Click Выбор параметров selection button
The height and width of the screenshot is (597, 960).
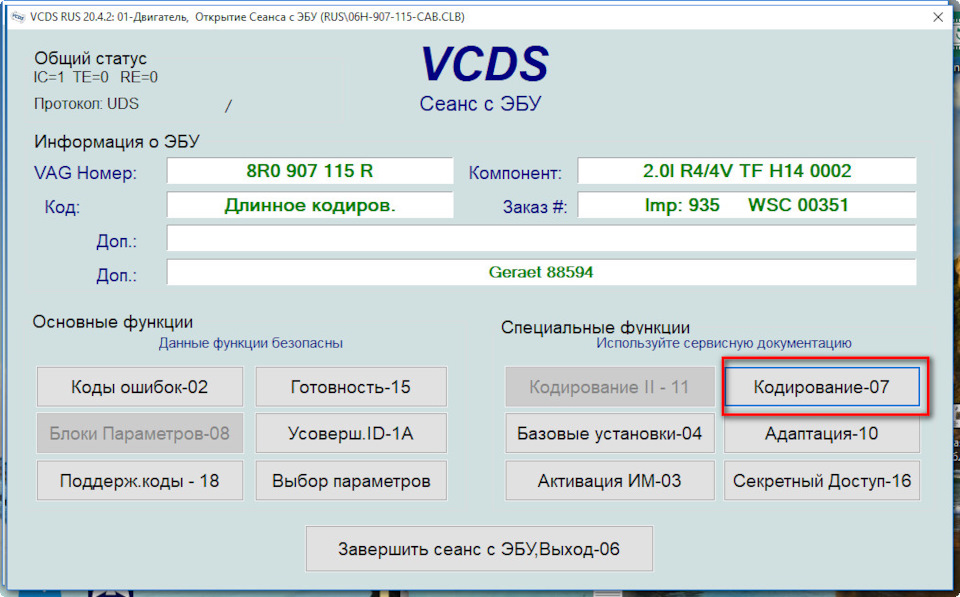click(351, 480)
